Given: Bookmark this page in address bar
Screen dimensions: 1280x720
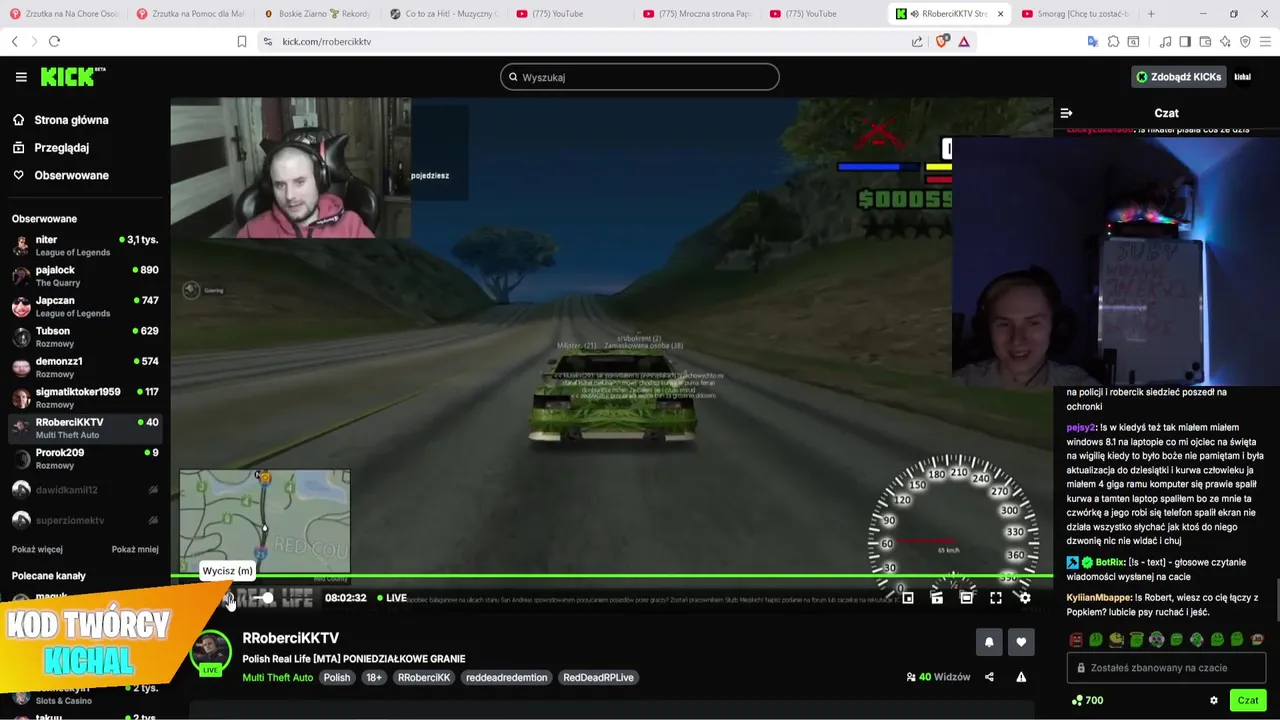Looking at the screenshot, I should [x=242, y=41].
